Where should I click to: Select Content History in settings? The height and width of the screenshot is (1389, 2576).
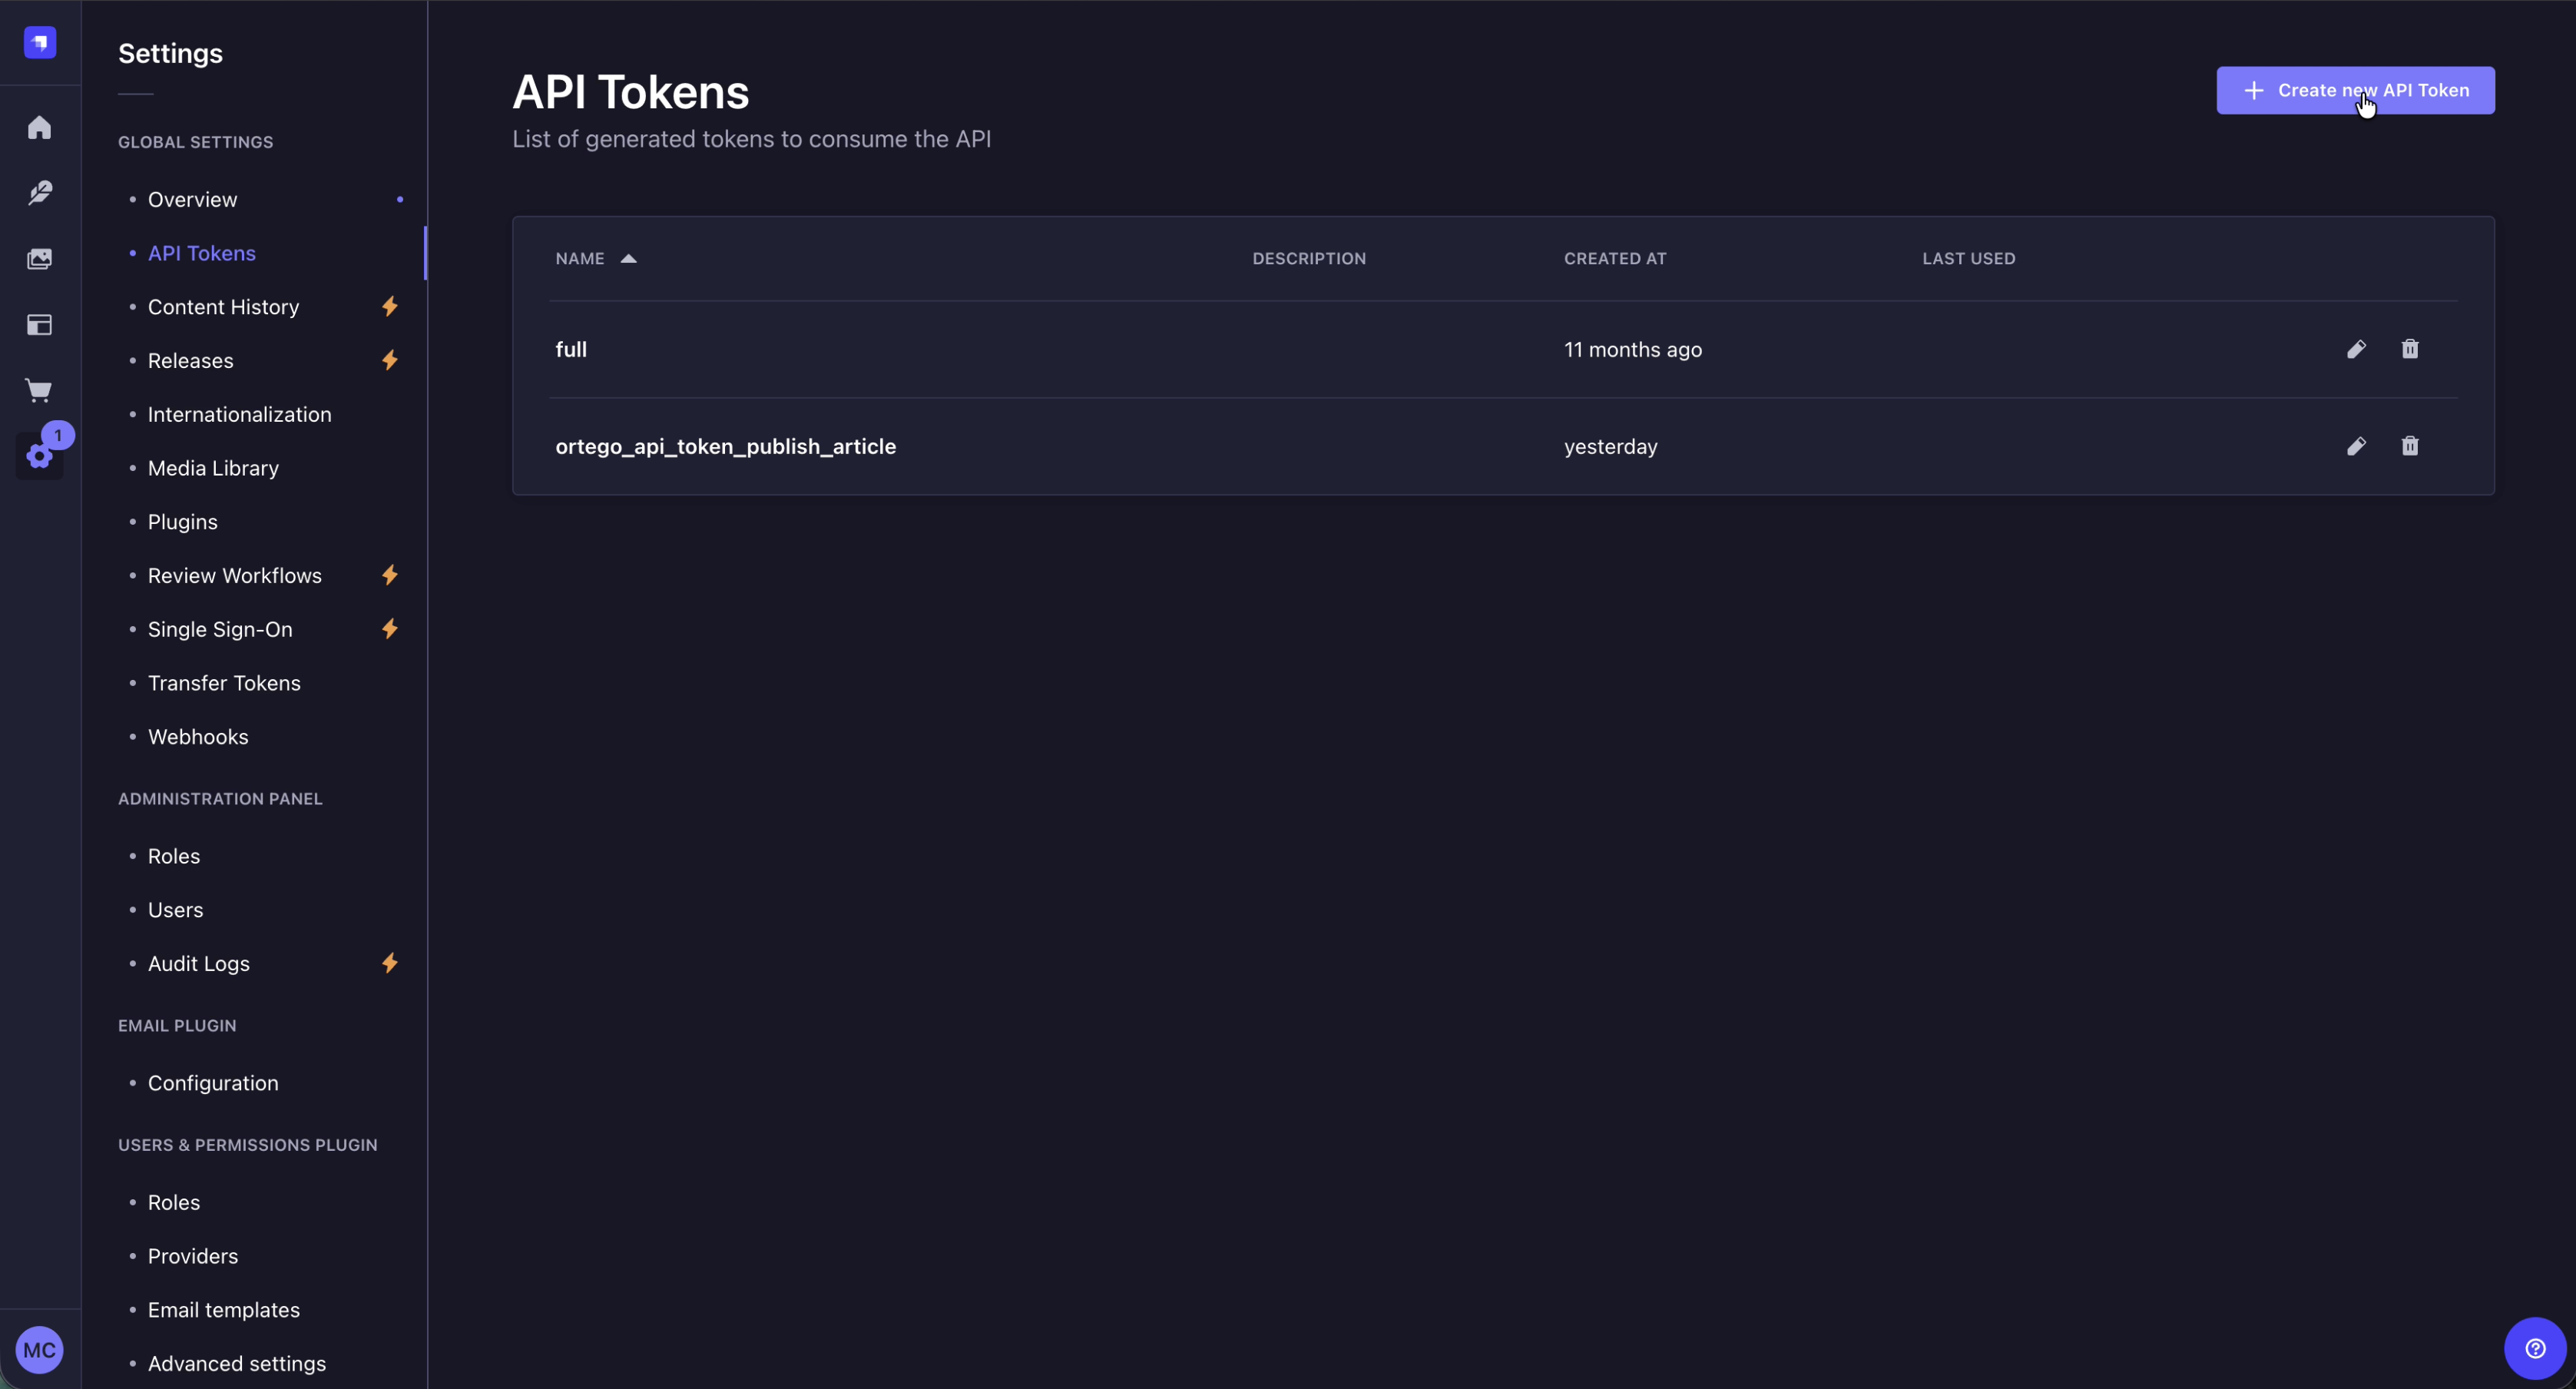[223, 307]
